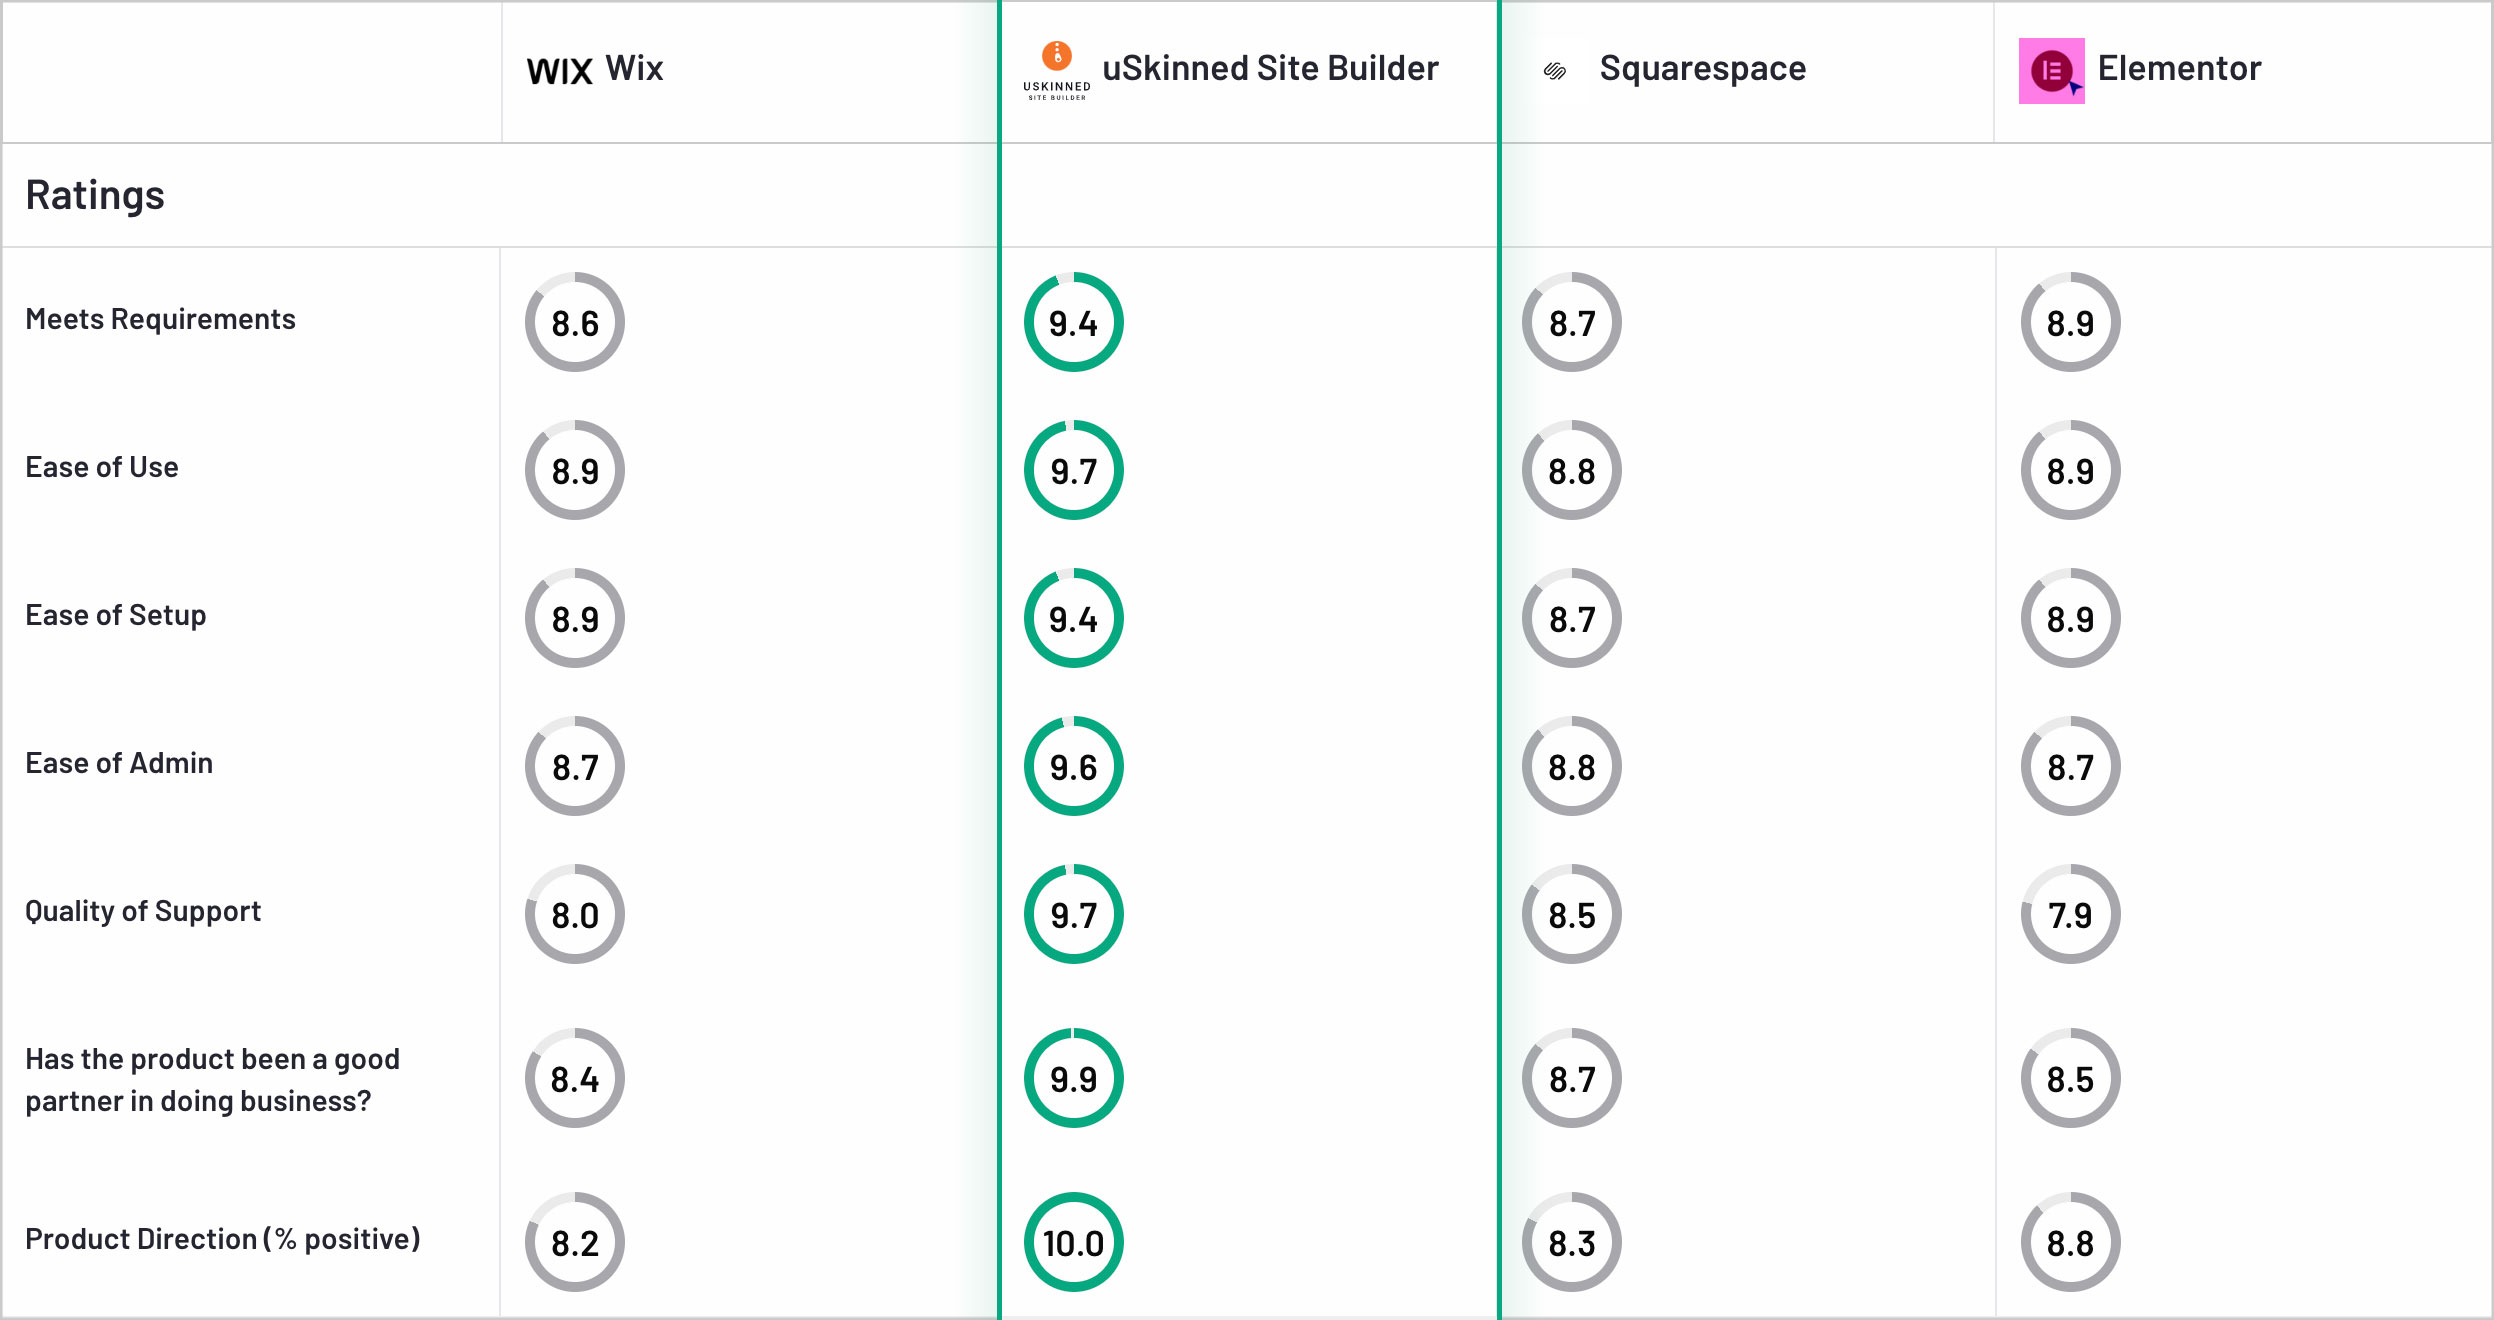Open the uSkinned Site Builder title link
Screen dimensions: 2494x1320
click(1270, 69)
